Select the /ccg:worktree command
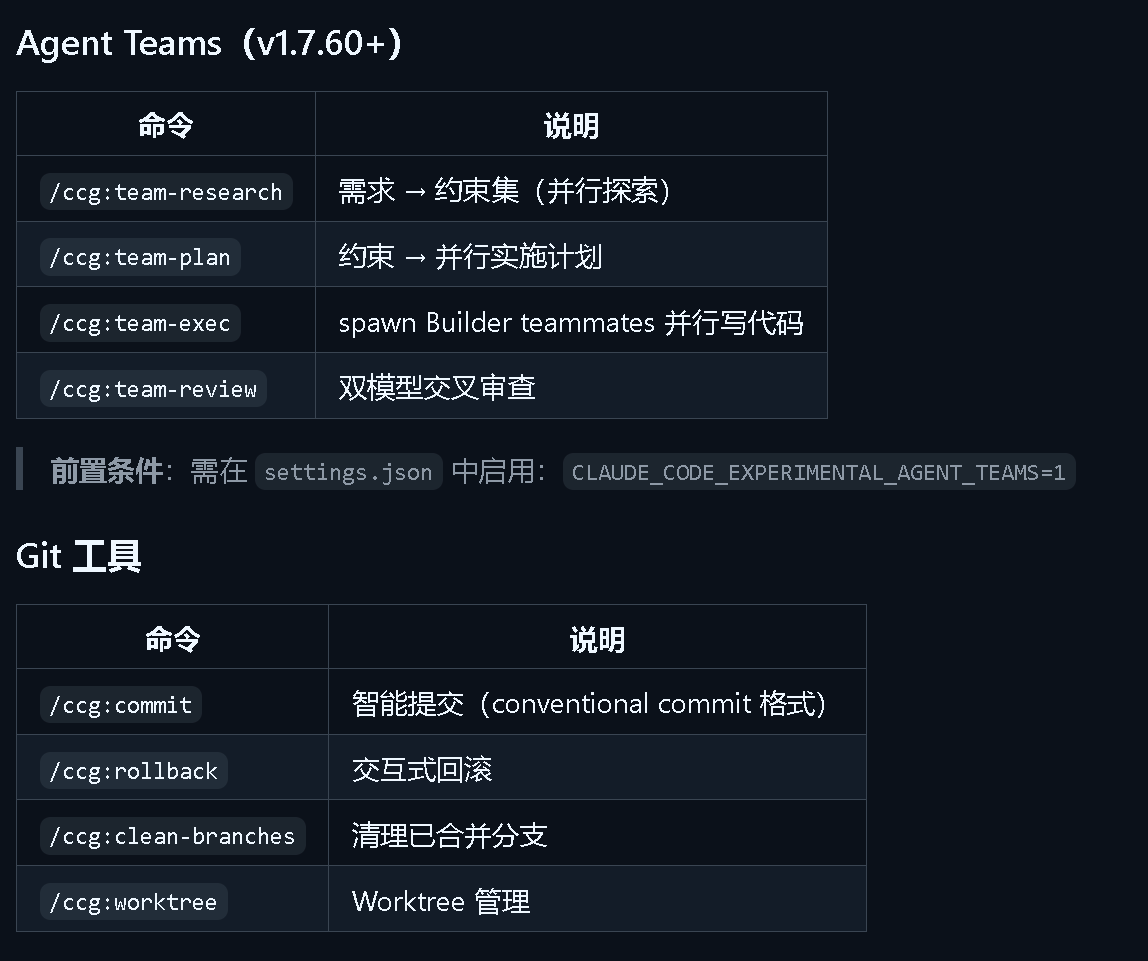 pos(134,902)
